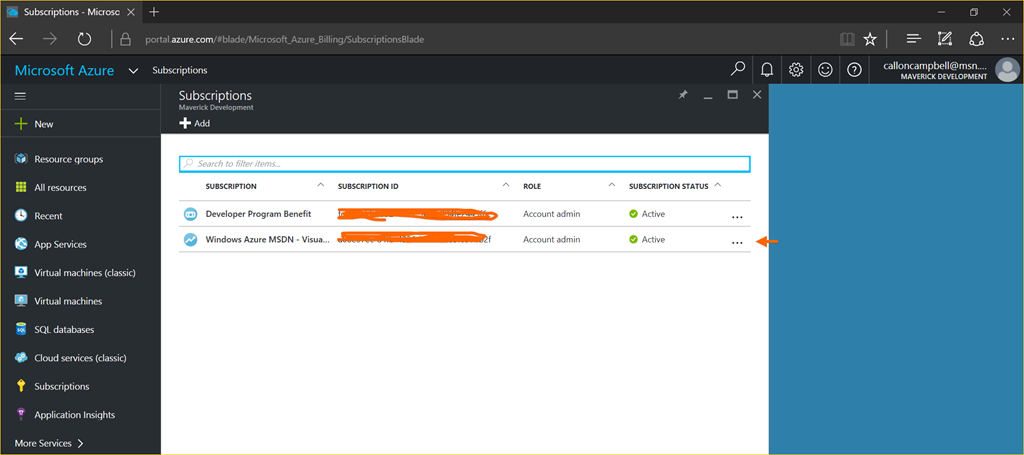The width and height of the screenshot is (1024, 455).
Task: Open dropdown next to Microsoft Azure logo
Action: (133, 71)
